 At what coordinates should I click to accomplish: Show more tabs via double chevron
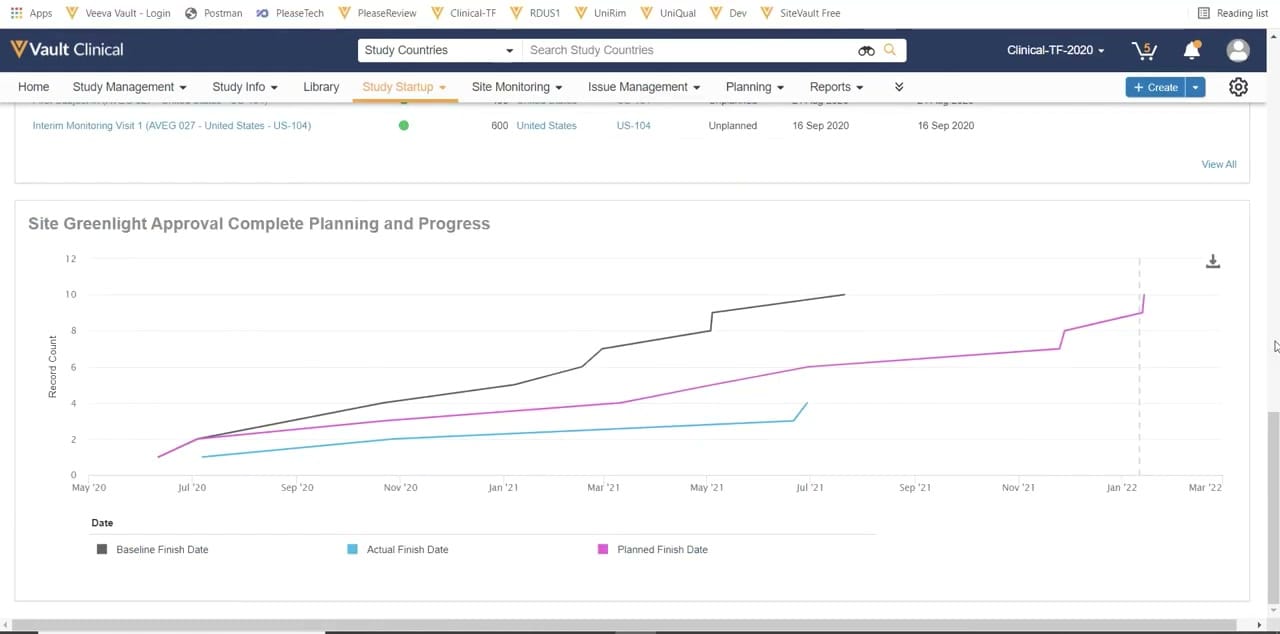(899, 87)
